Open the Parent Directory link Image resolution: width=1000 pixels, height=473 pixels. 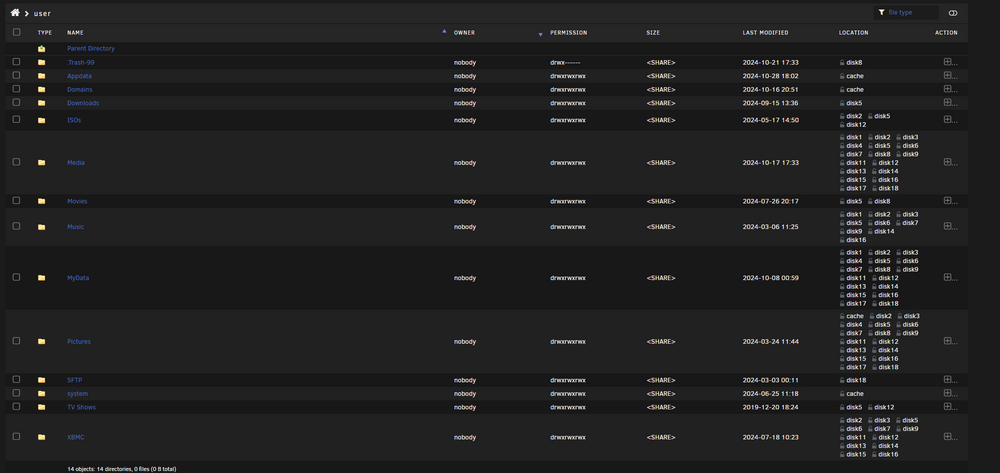coord(91,48)
